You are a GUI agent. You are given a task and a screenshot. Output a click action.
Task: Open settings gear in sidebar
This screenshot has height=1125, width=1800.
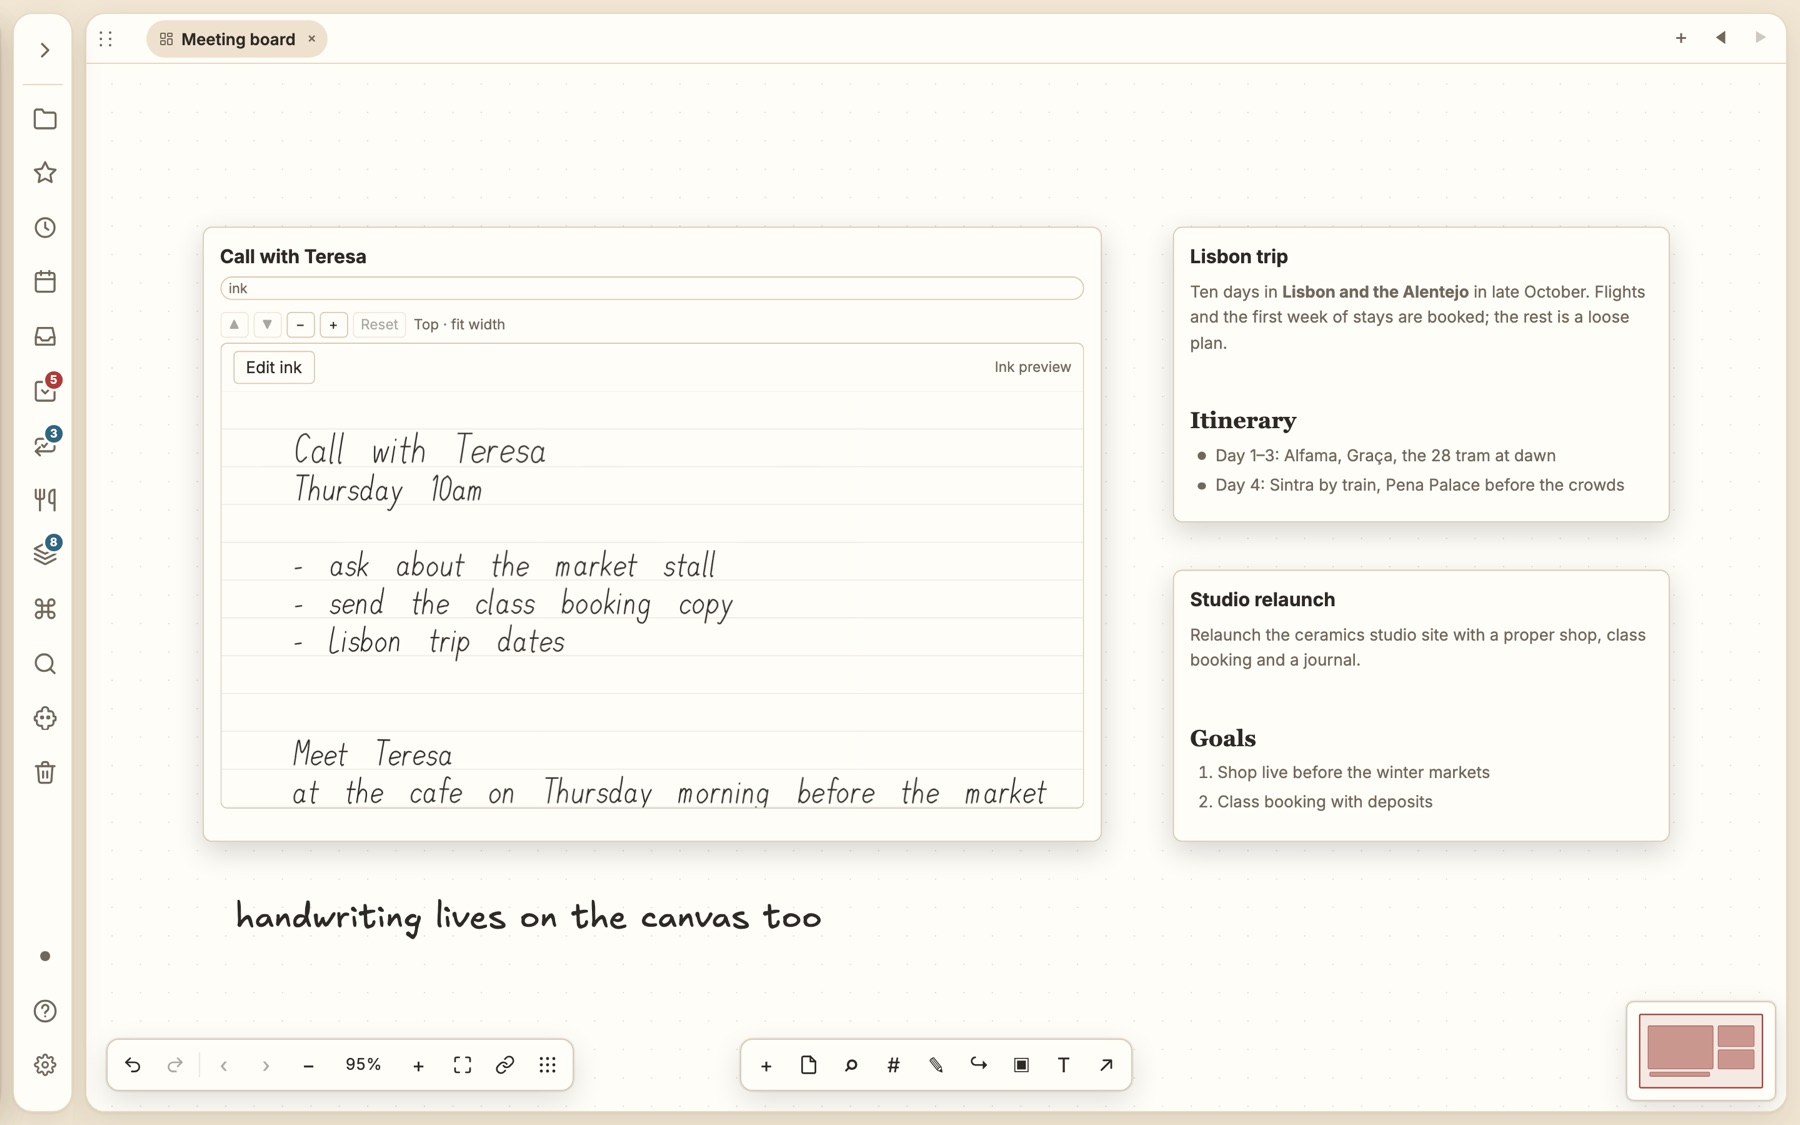[x=45, y=1065]
